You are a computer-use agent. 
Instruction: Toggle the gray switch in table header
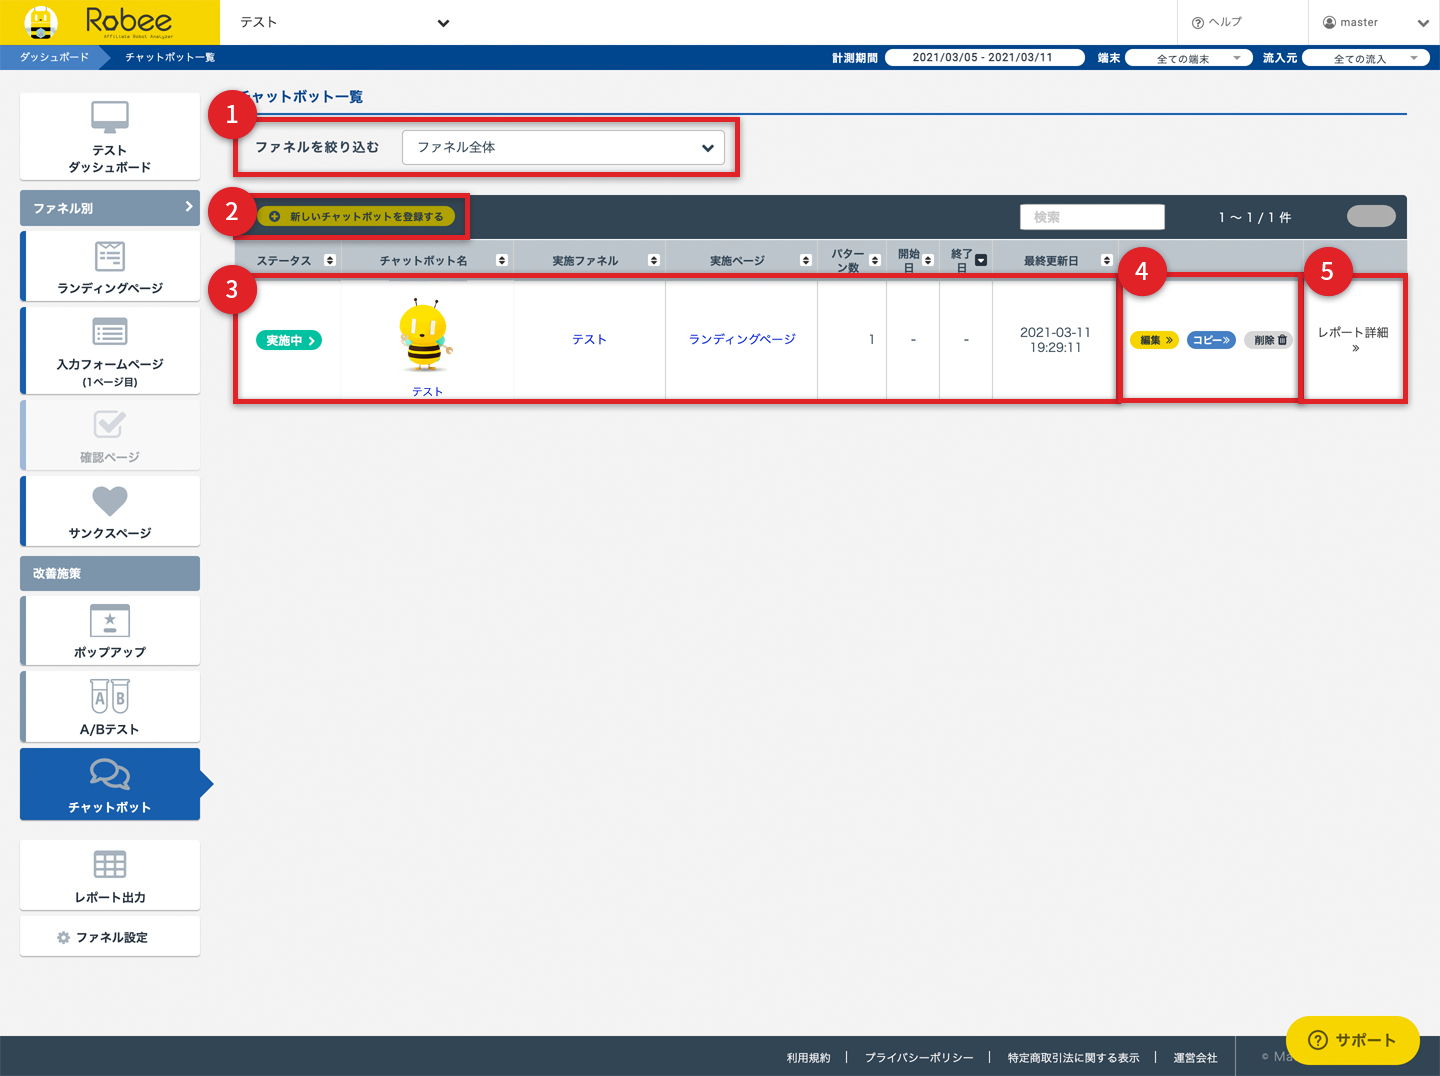point(1371,216)
